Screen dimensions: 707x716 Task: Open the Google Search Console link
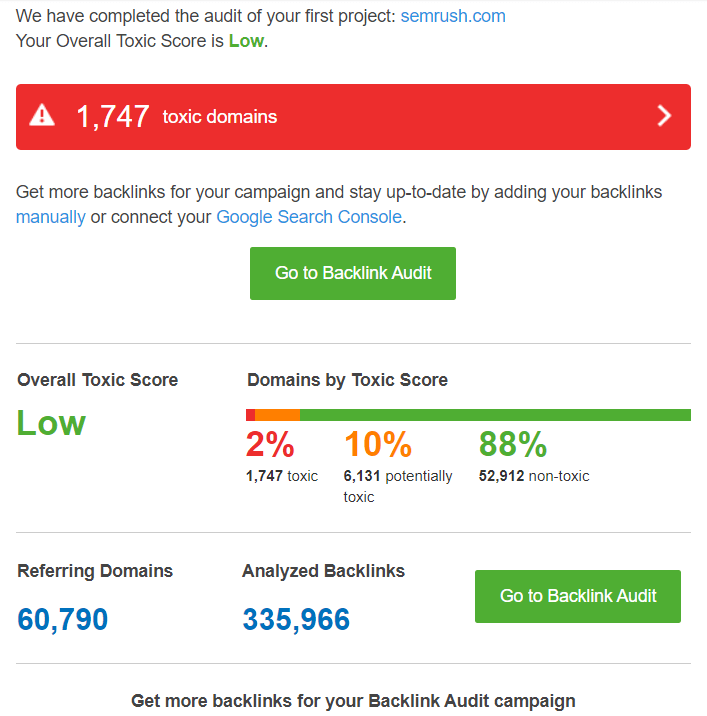click(x=309, y=217)
